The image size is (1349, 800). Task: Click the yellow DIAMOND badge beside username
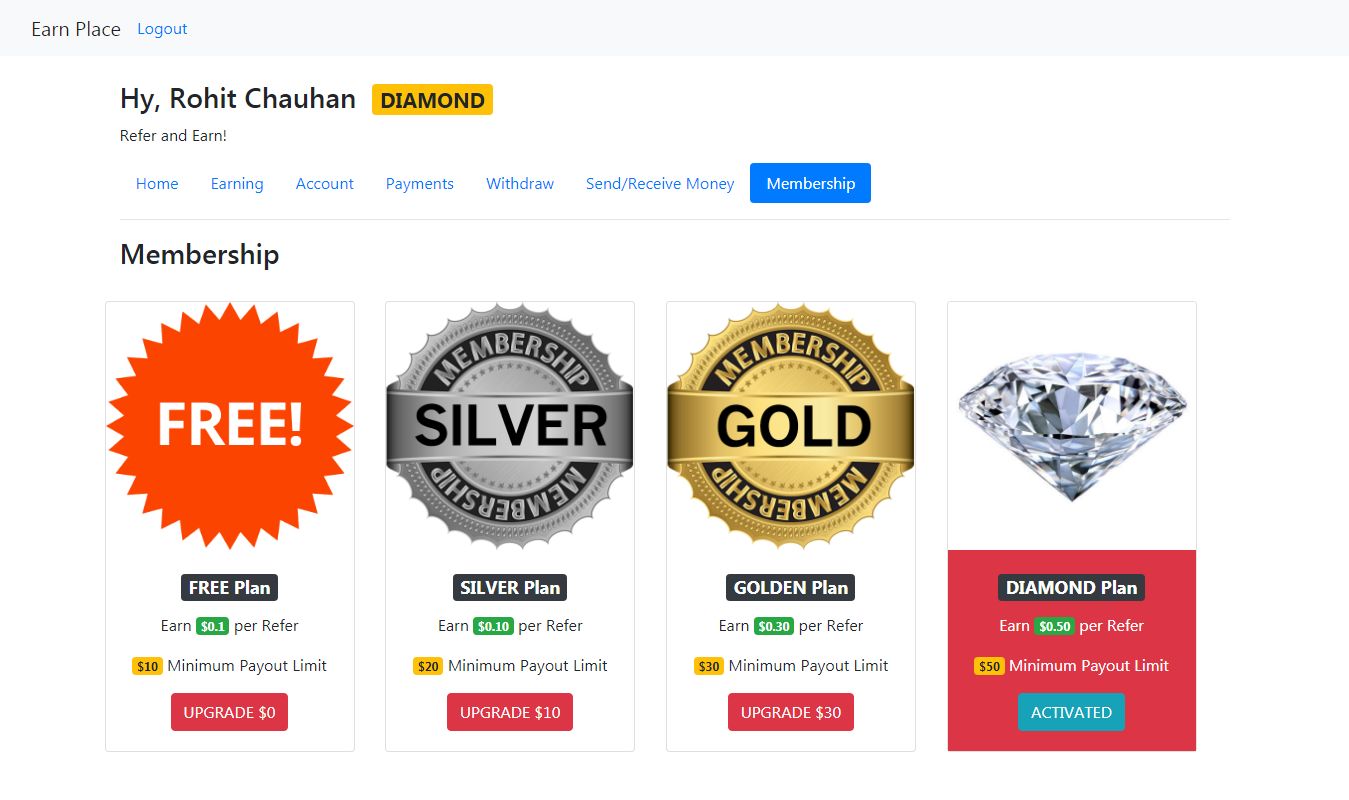[432, 100]
